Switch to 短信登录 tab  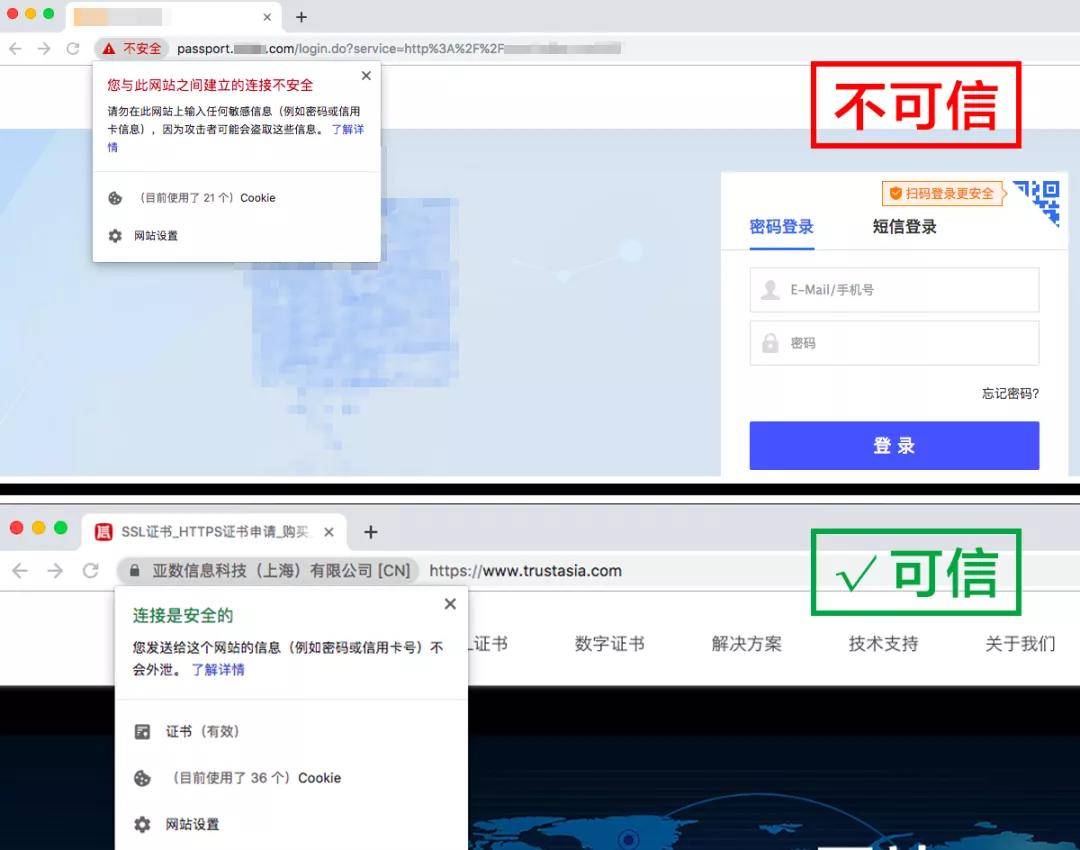coord(904,227)
